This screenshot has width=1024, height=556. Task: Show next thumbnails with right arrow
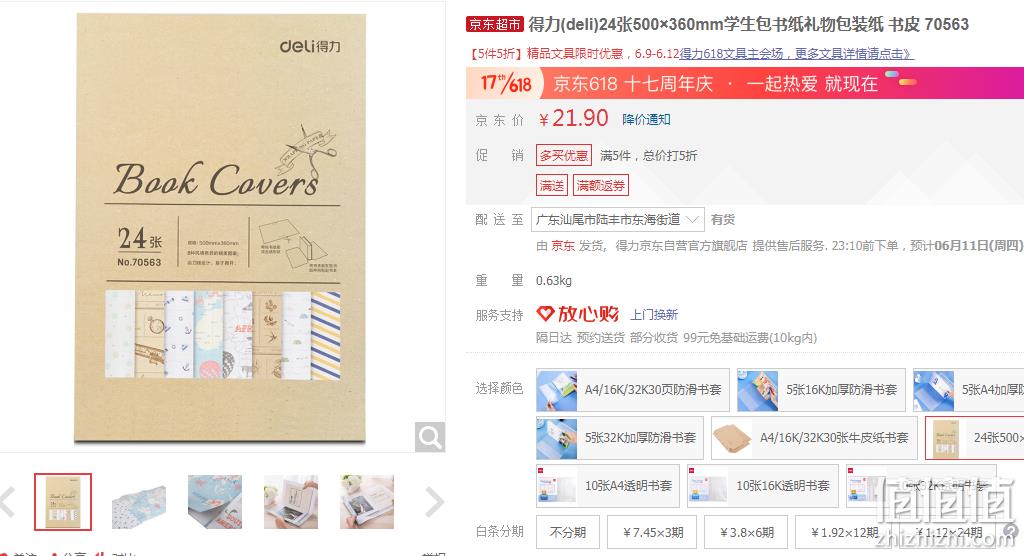pyautogui.click(x=434, y=502)
